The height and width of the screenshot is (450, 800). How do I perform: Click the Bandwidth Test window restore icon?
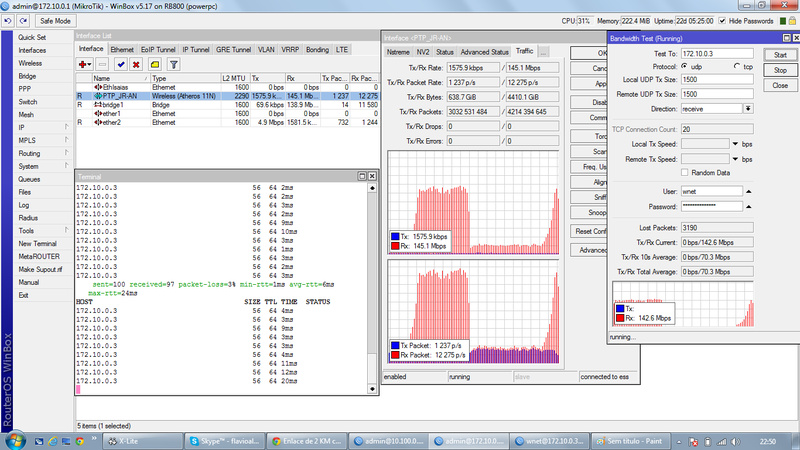click(x=787, y=38)
